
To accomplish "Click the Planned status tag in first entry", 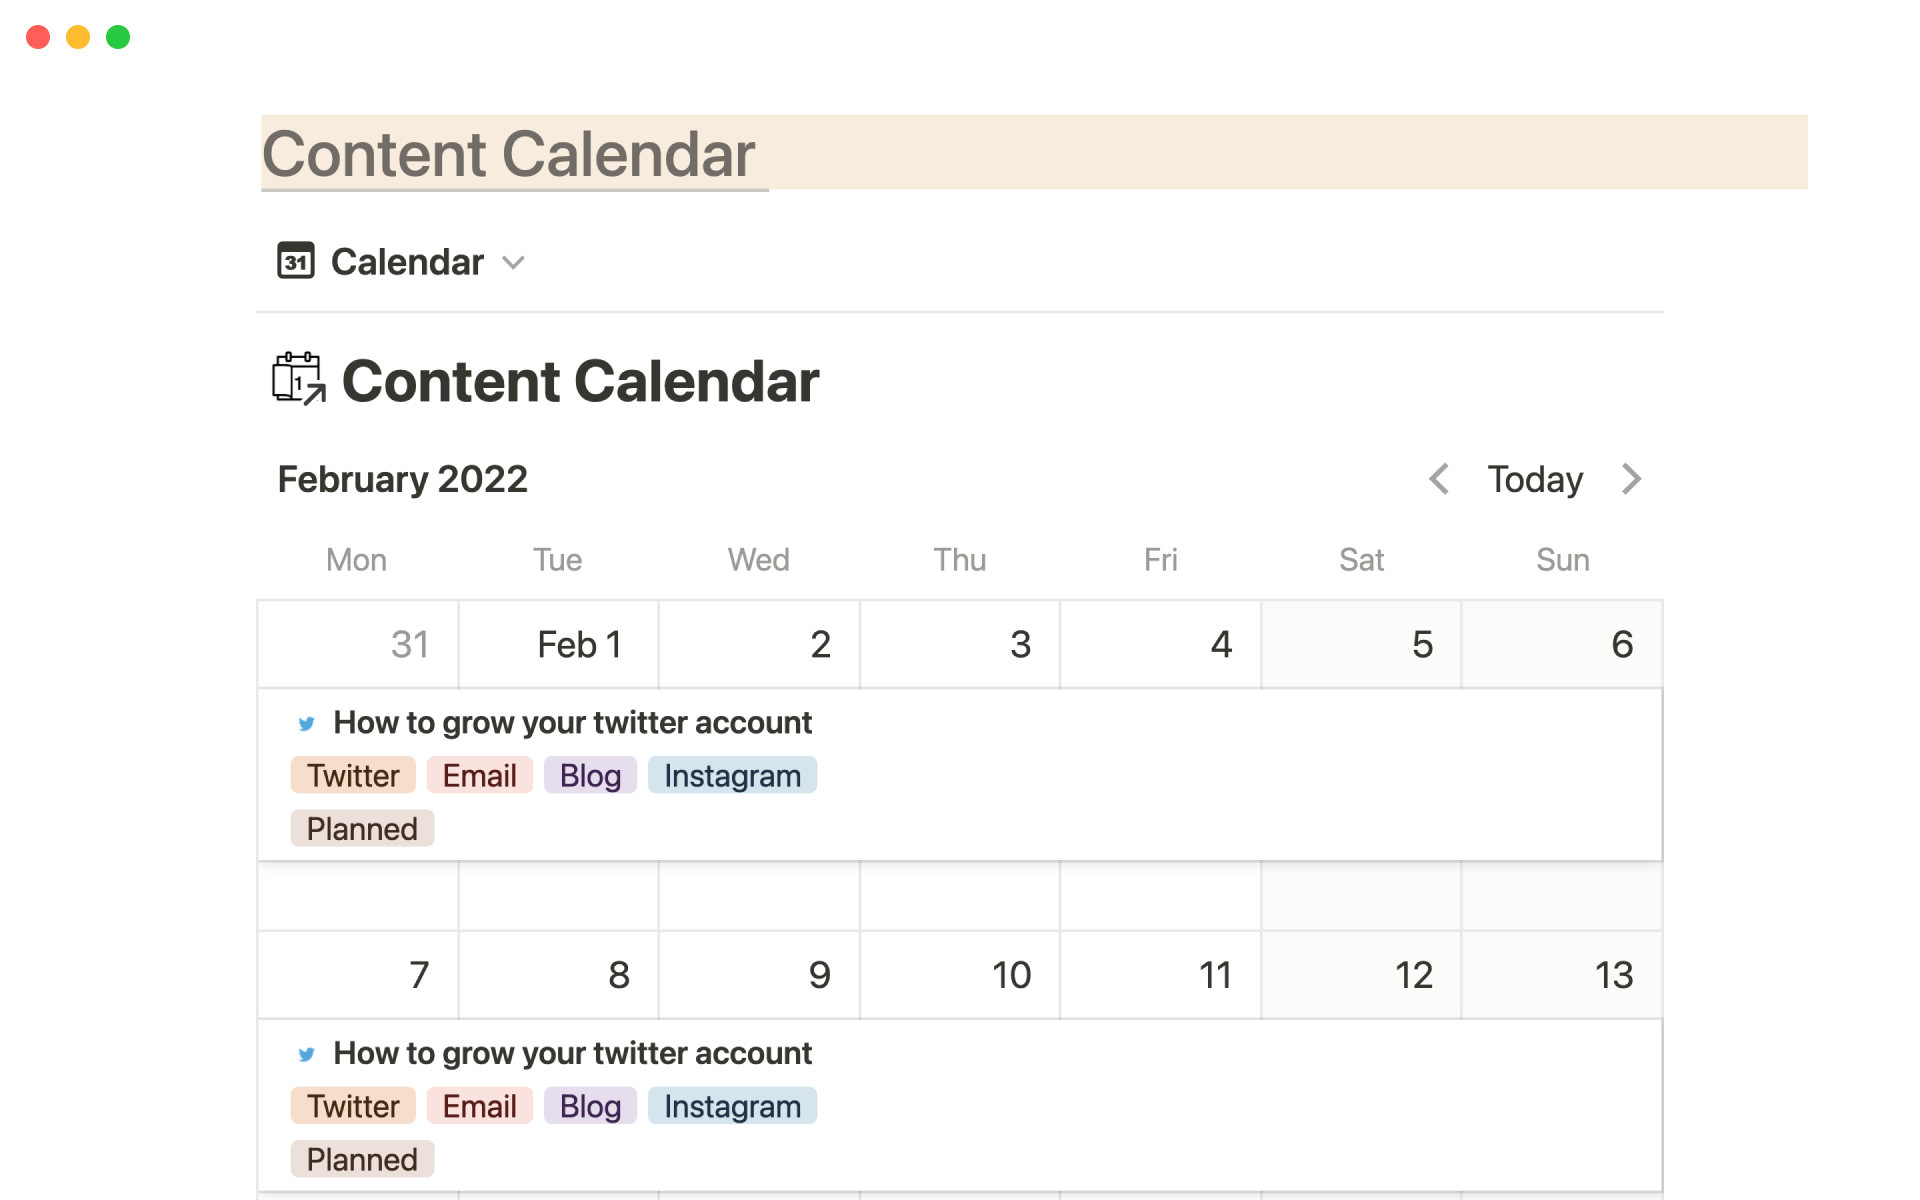I will tap(362, 829).
